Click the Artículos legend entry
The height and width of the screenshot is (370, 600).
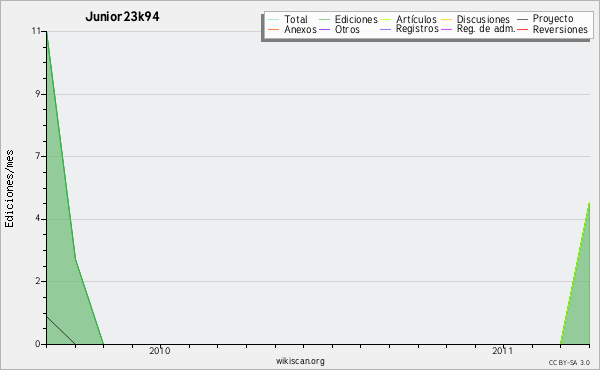click(x=408, y=19)
